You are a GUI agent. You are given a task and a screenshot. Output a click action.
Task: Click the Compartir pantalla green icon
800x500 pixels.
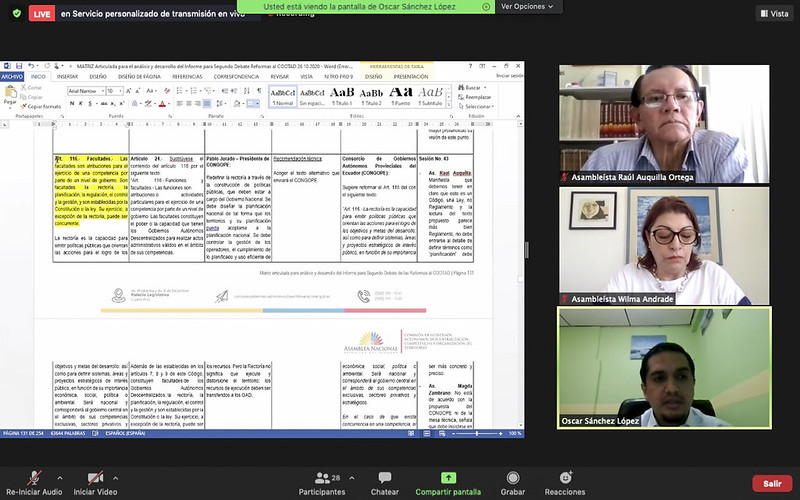coord(448,478)
